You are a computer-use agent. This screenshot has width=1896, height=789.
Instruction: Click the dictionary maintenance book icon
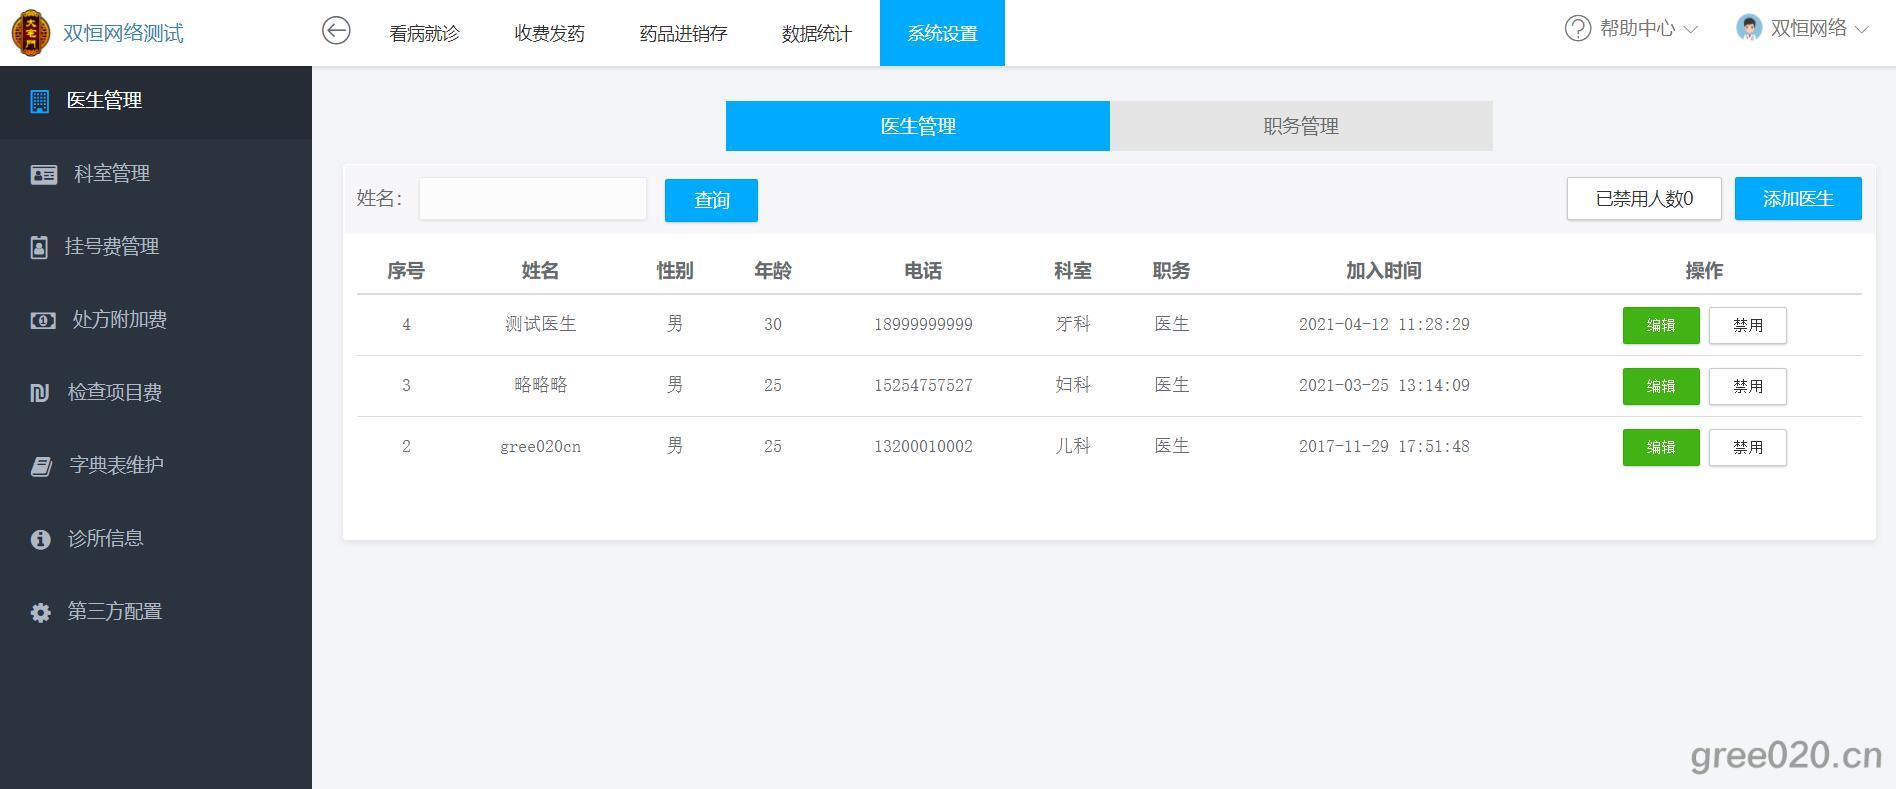[x=41, y=466]
